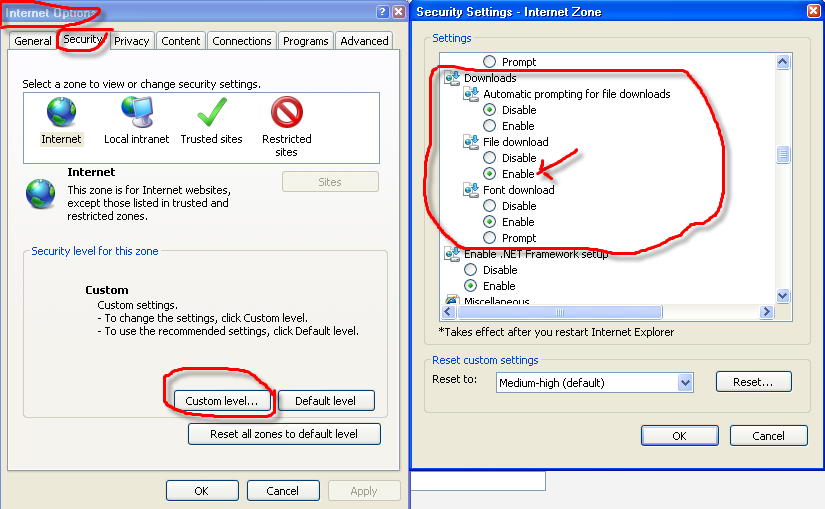Click OK in the Security Settings dialog
825x509 pixels.
[x=679, y=435]
